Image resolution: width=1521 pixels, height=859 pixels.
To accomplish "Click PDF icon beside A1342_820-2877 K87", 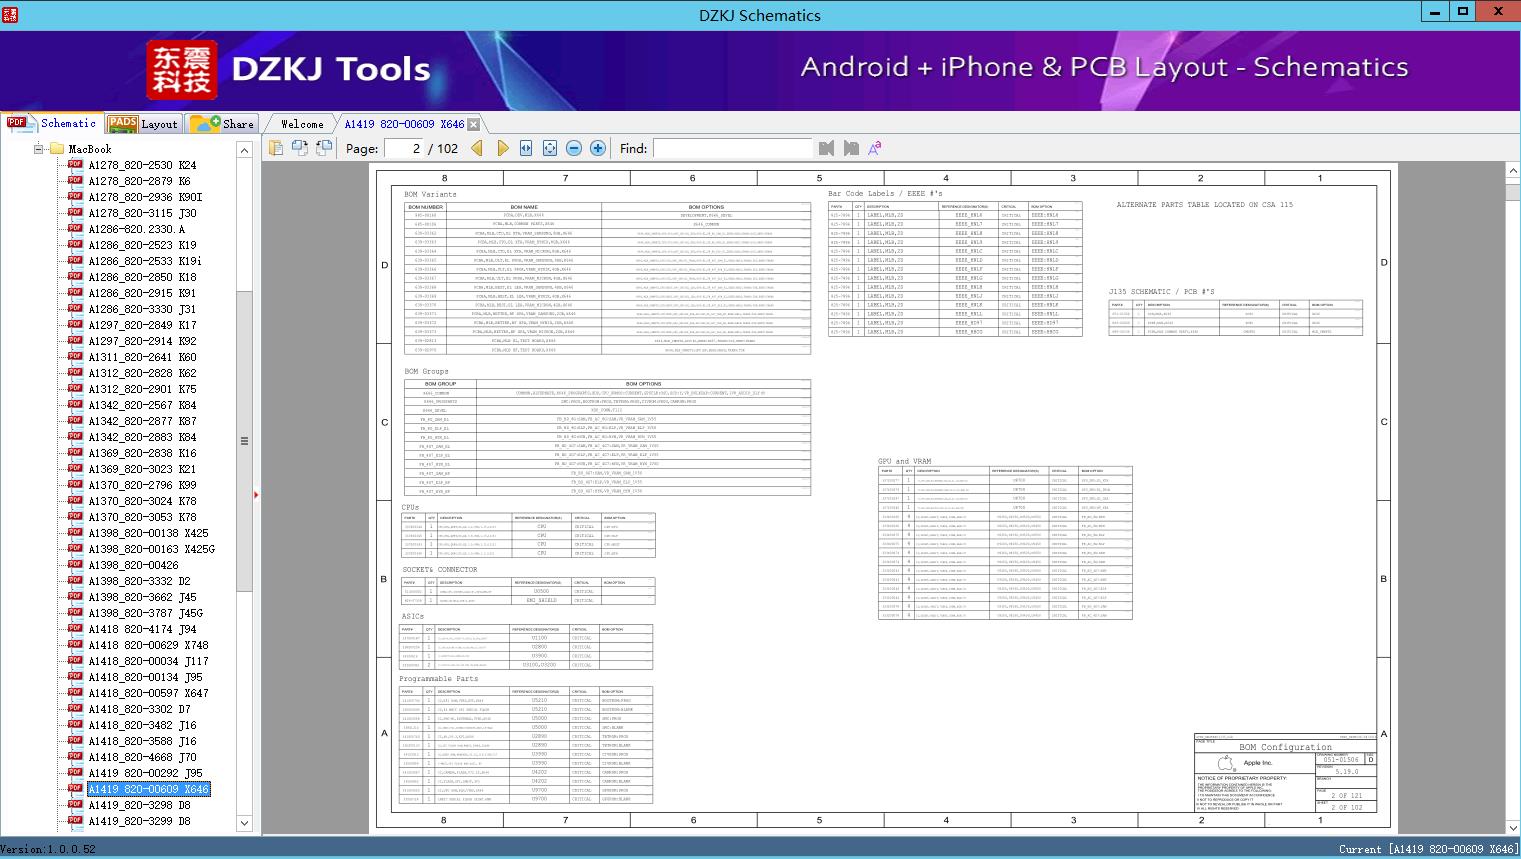I will [75, 421].
